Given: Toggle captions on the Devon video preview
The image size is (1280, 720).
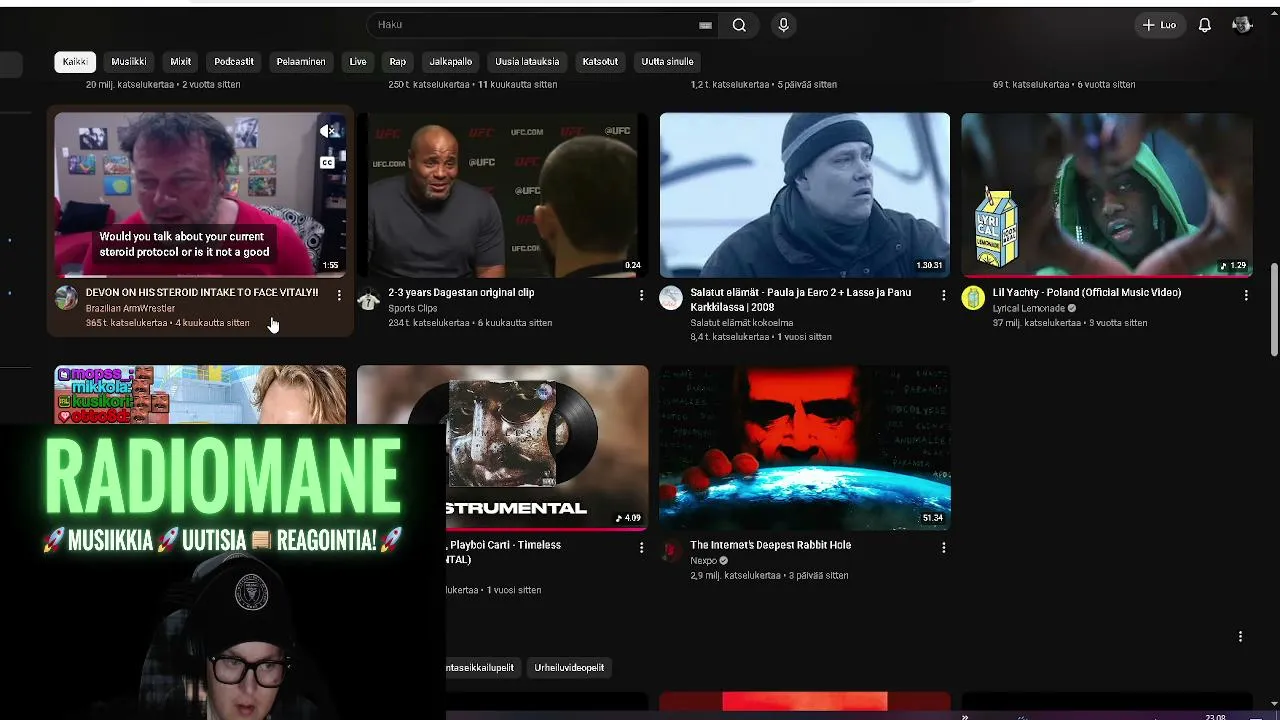Looking at the screenshot, I should coord(327,162).
